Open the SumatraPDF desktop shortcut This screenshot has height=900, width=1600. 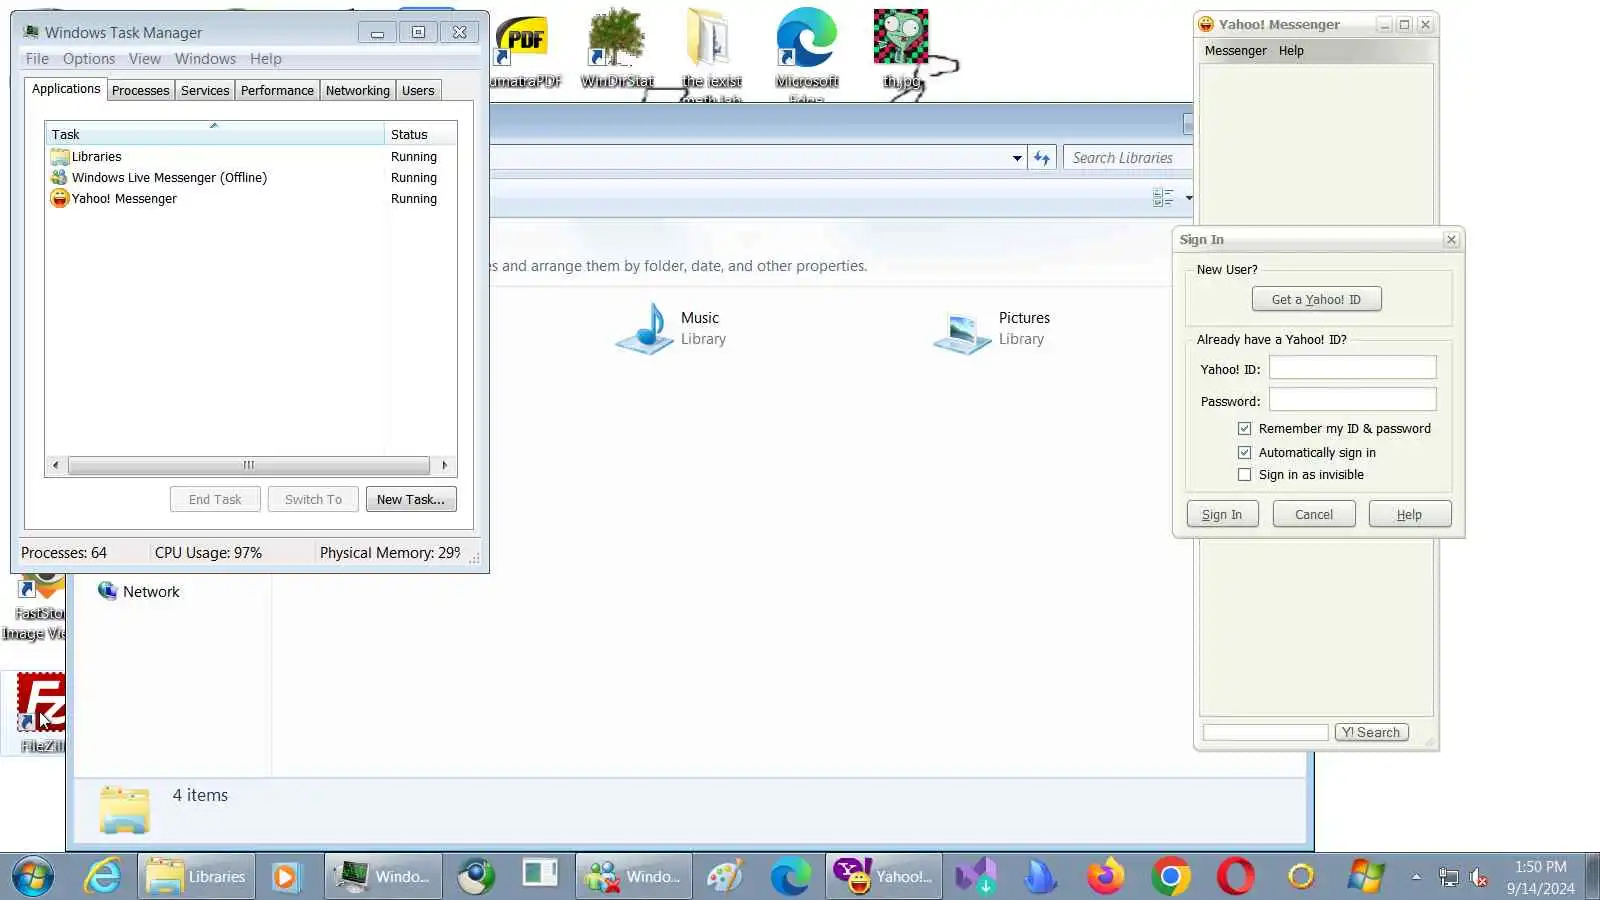click(525, 48)
